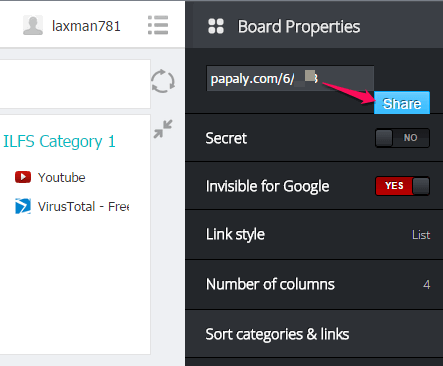Screen dimensions: 443x366
Task: Change the Number of columns value 4
Action: point(426,285)
